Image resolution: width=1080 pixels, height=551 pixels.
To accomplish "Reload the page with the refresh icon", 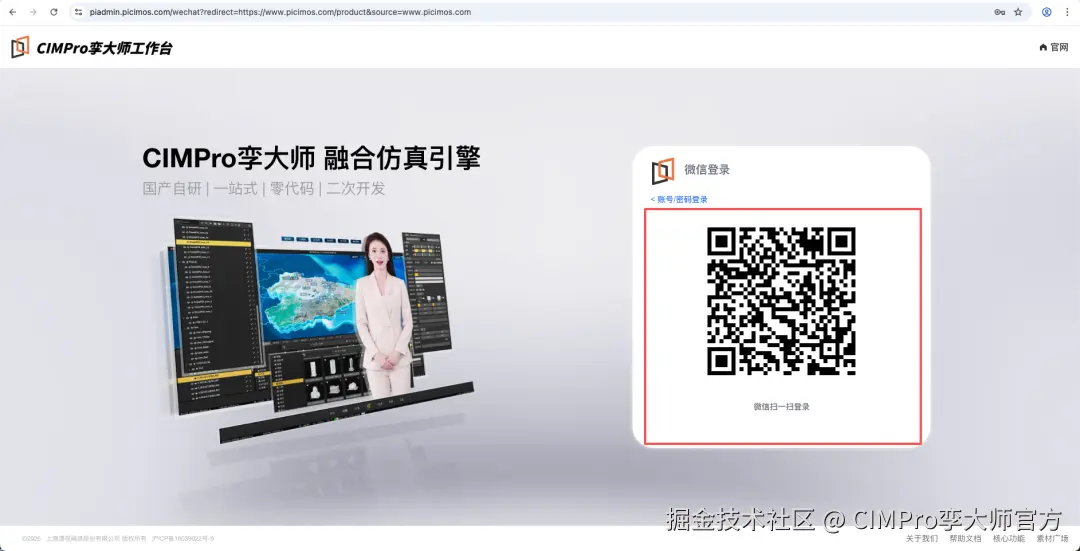I will coord(54,12).
